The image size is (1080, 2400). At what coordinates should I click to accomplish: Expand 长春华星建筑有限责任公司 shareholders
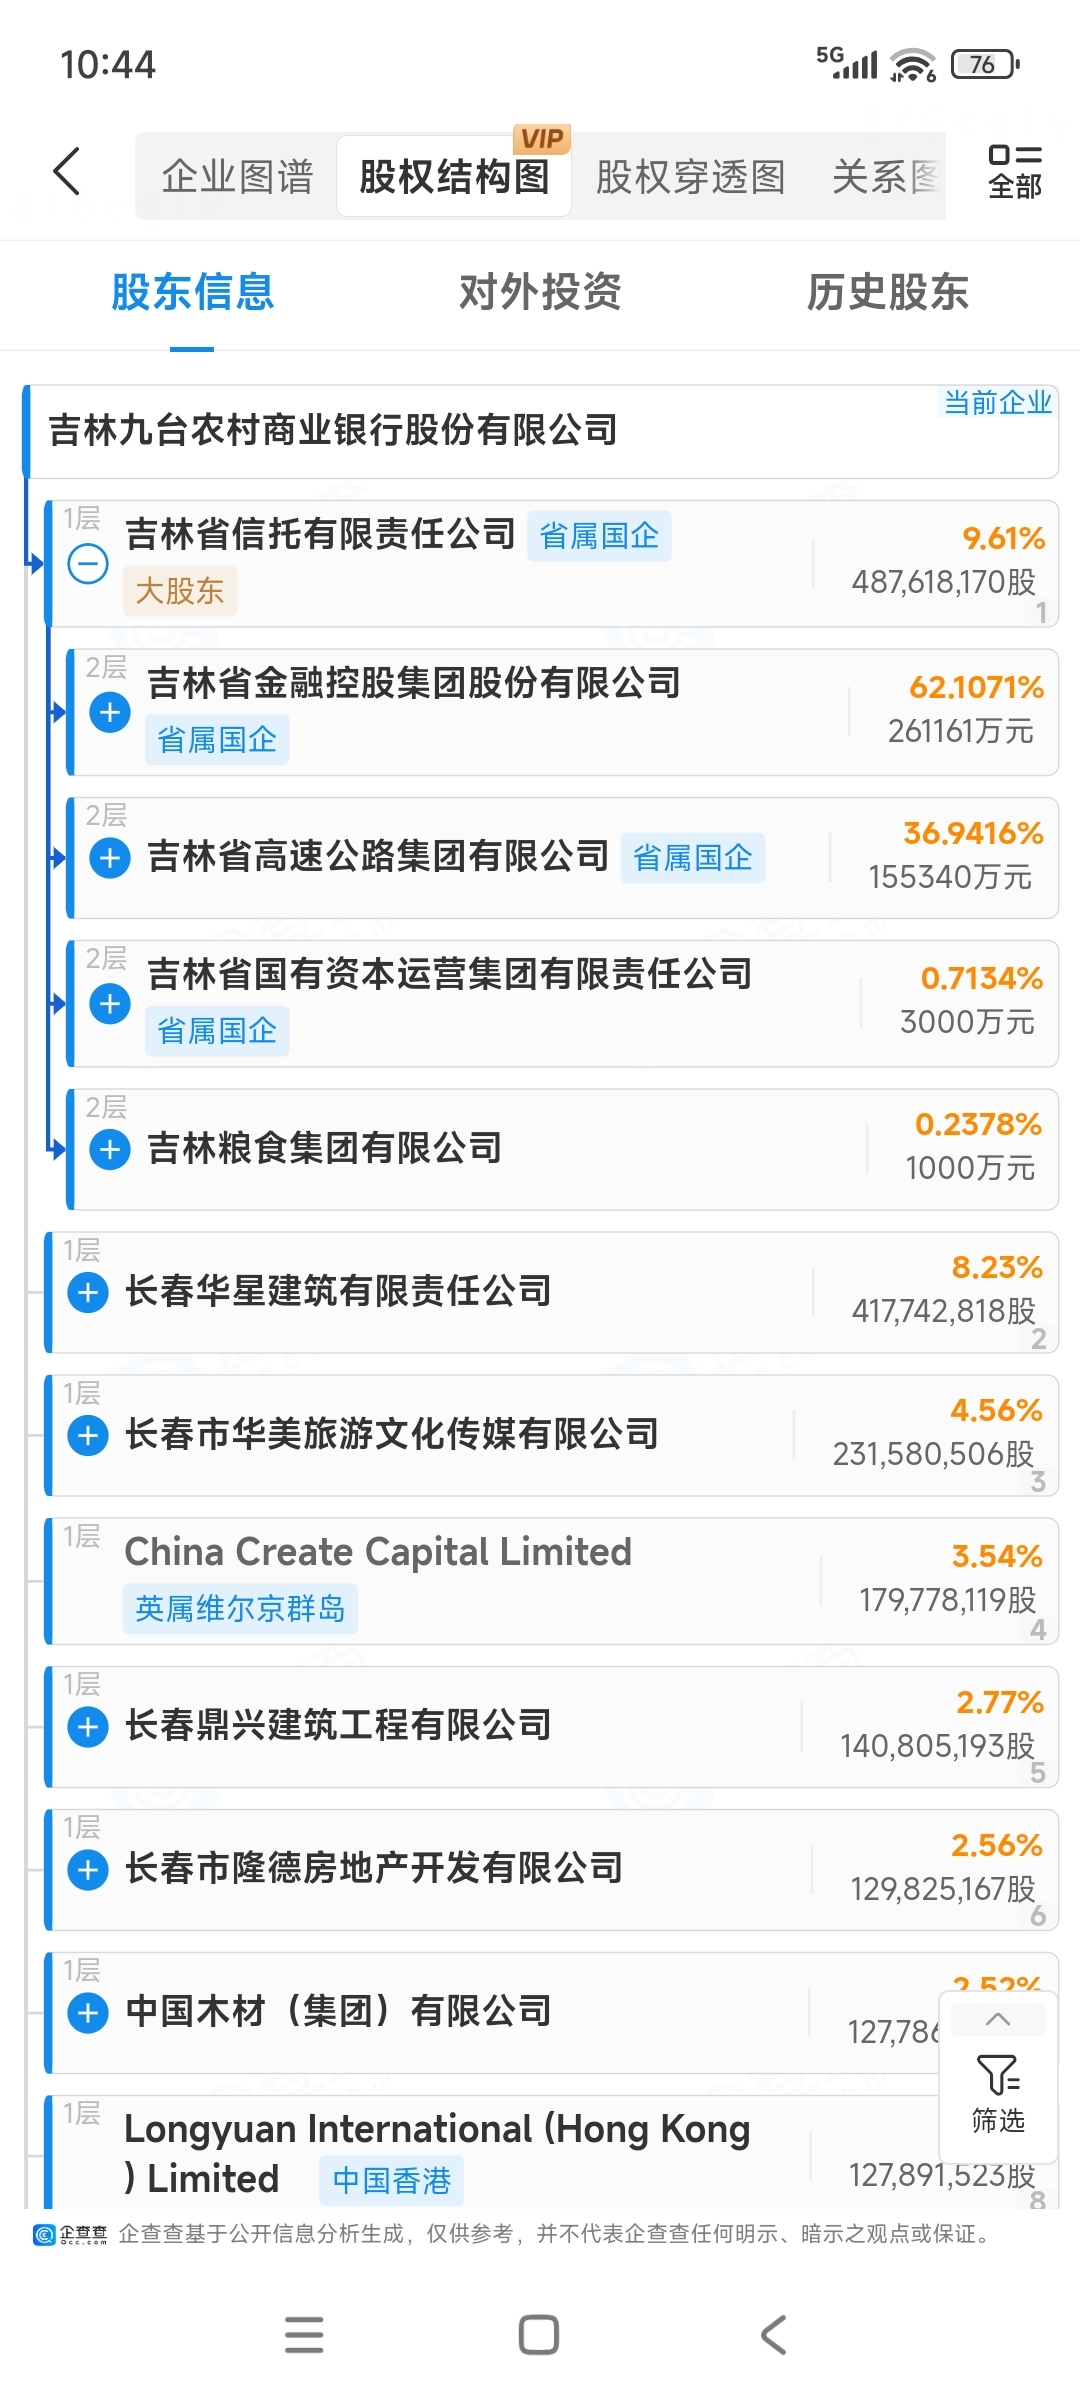[88, 1292]
